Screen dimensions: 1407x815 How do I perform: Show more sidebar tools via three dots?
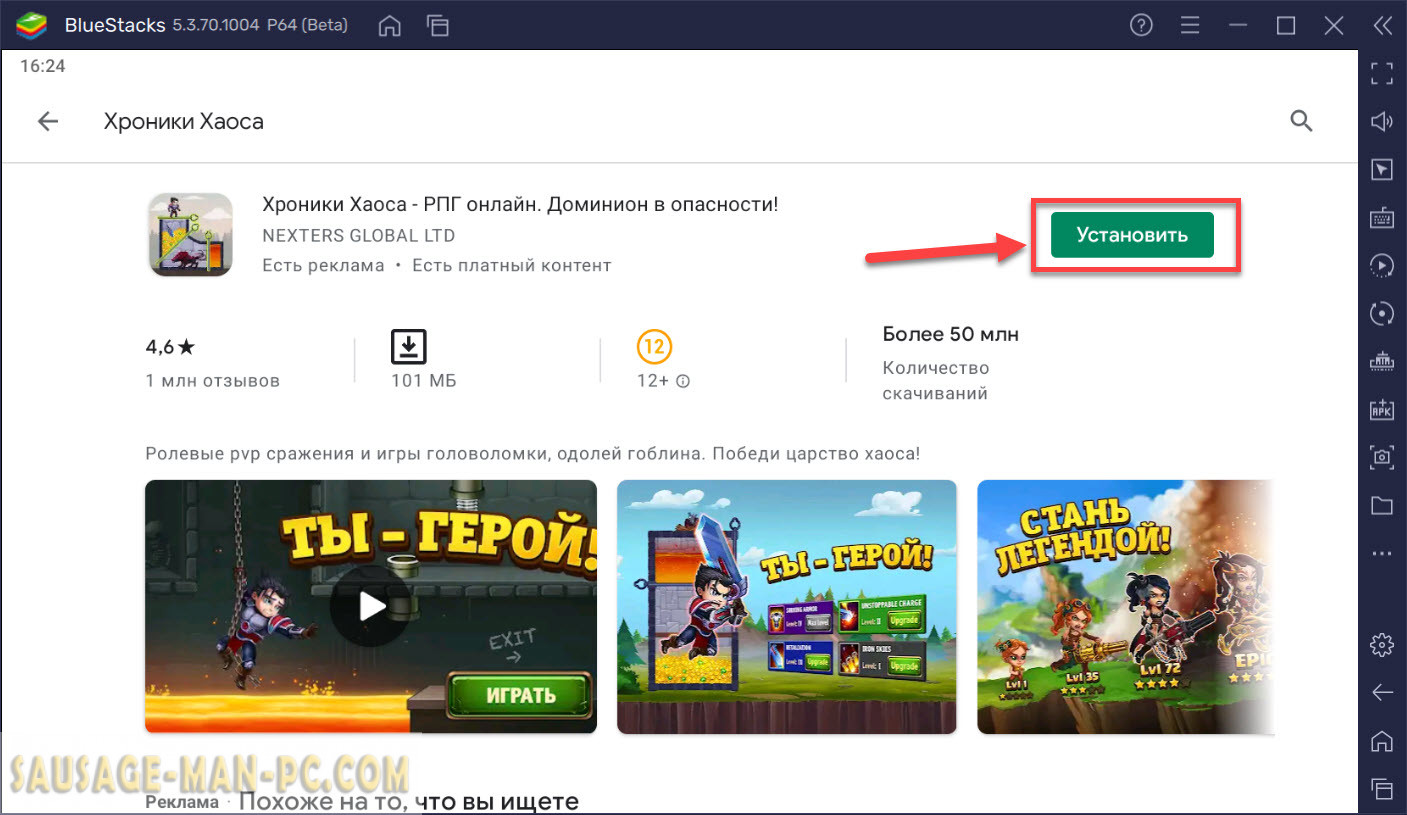[x=1382, y=554]
